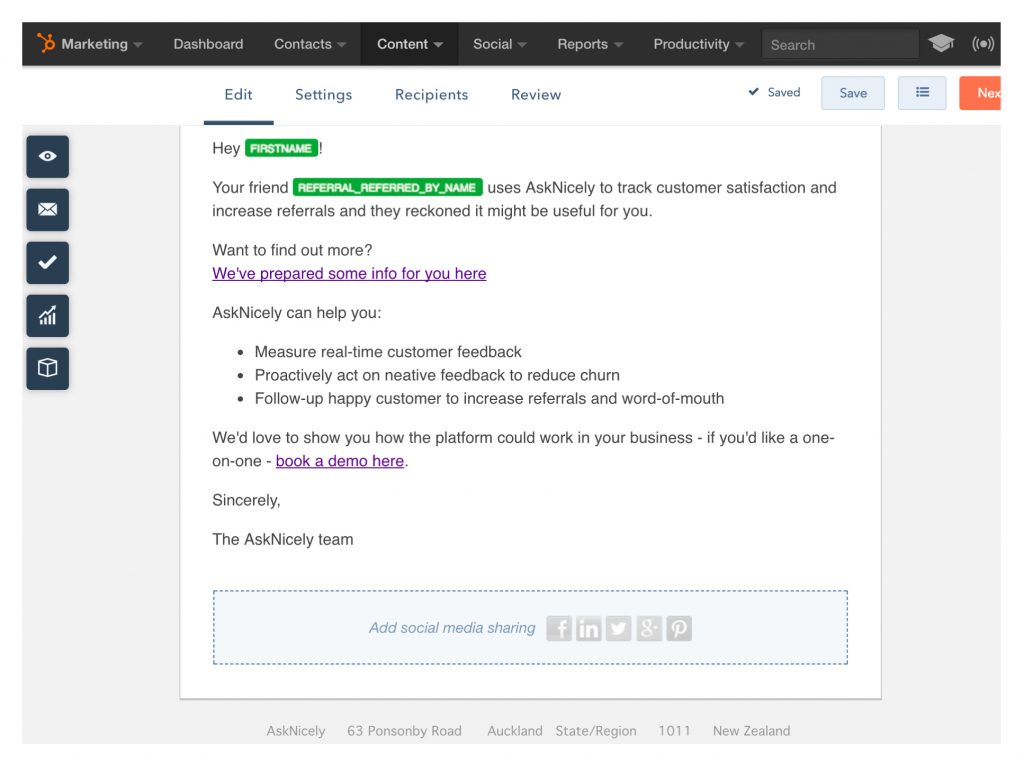The width and height of the screenshot is (1024, 763).
Task: Open the HubSpot Academy graduation cap icon
Action: tap(941, 44)
